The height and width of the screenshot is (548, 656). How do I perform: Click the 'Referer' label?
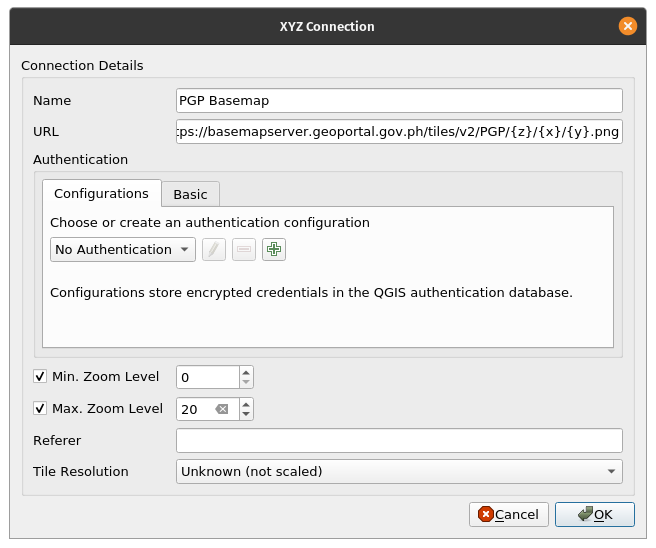(57, 440)
